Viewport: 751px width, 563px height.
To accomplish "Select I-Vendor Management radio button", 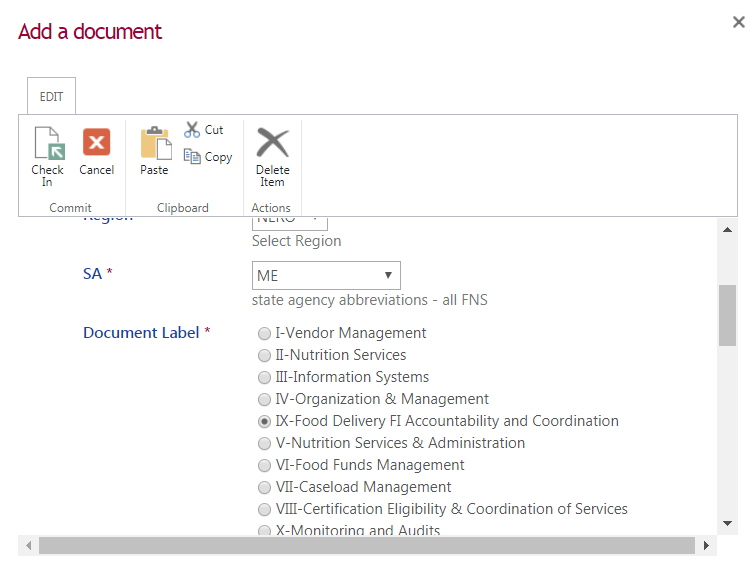I will [x=265, y=334].
